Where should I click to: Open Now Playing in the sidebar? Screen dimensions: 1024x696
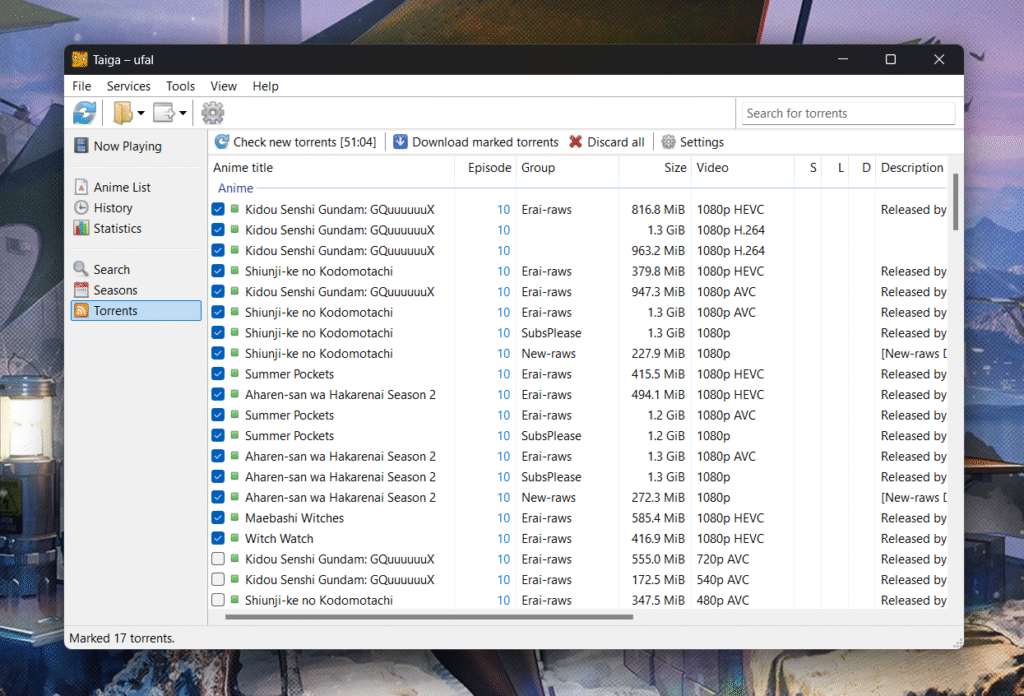[136, 146]
